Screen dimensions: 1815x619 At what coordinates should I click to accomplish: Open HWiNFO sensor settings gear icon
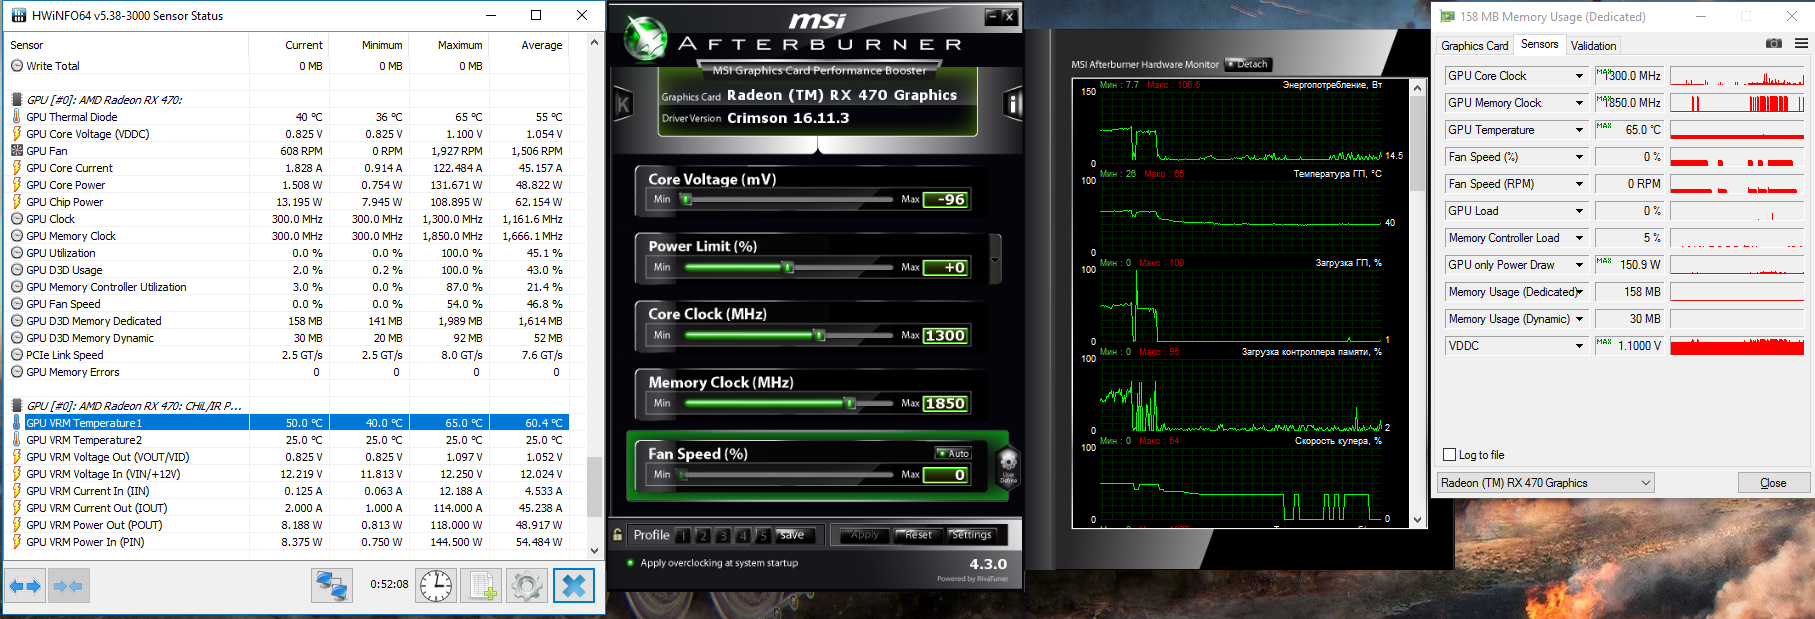[x=527, y=586]
